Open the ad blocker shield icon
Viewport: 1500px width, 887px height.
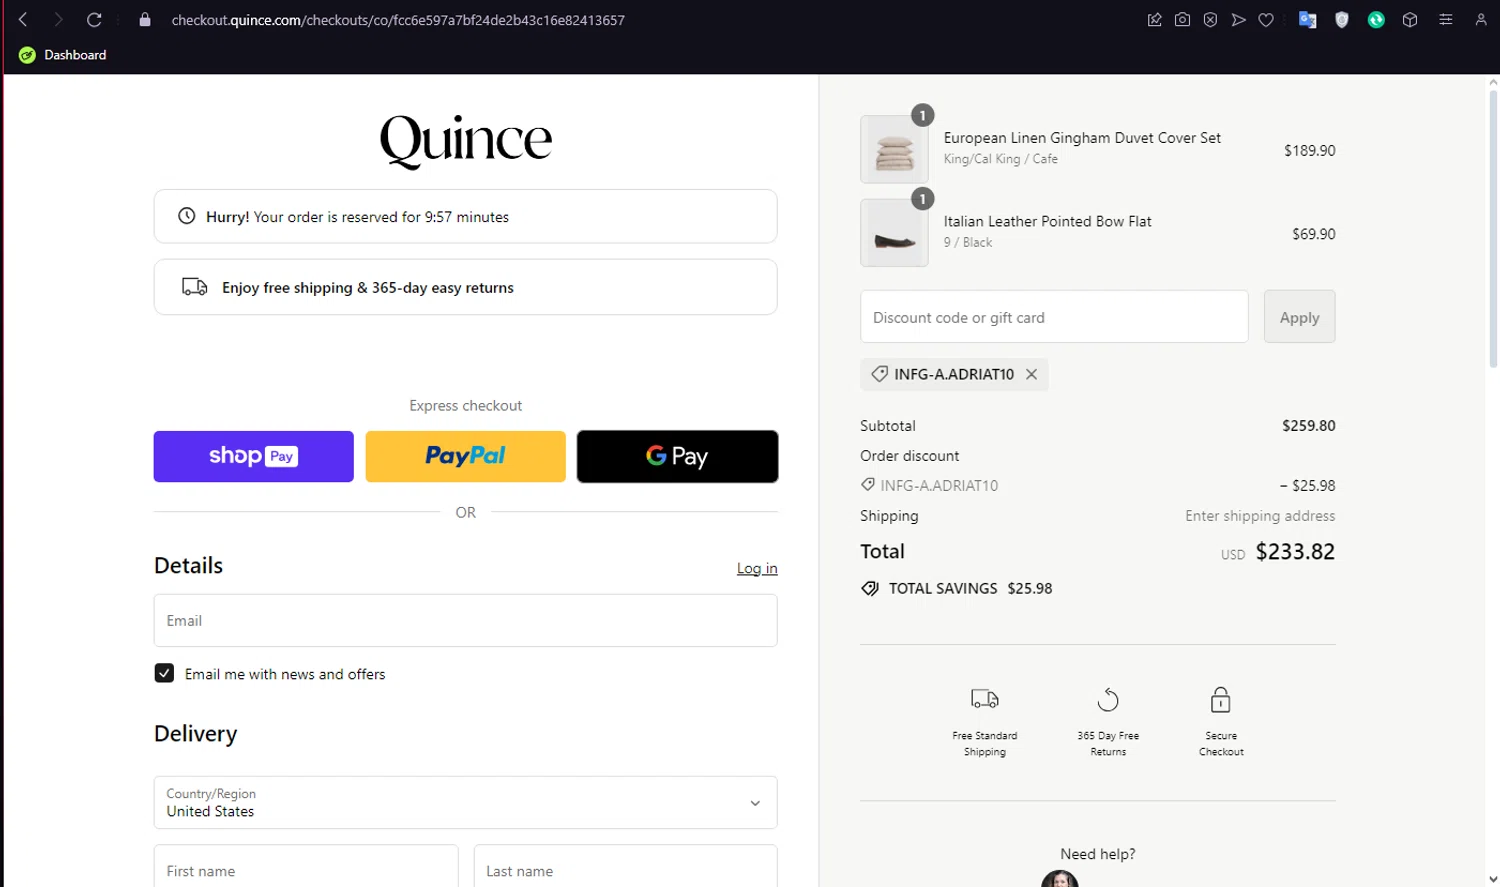(1210, 20)
